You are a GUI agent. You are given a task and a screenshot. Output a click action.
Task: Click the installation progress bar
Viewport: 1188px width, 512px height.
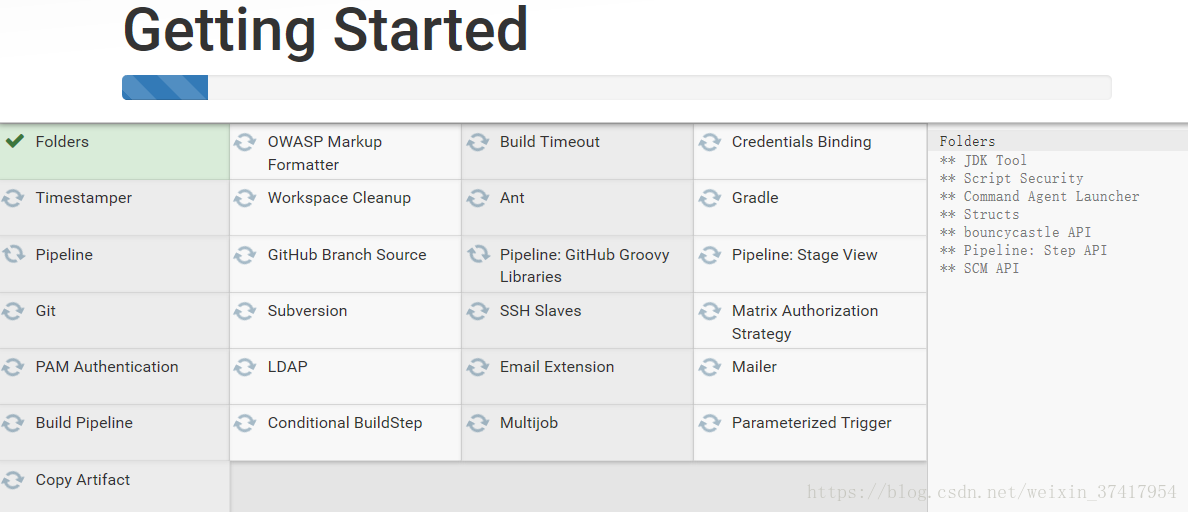point(616,87)
